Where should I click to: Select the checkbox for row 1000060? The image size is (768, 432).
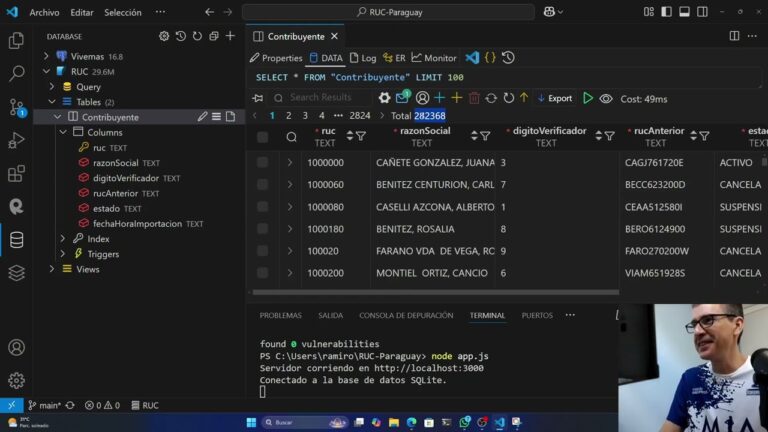(263, 184)
